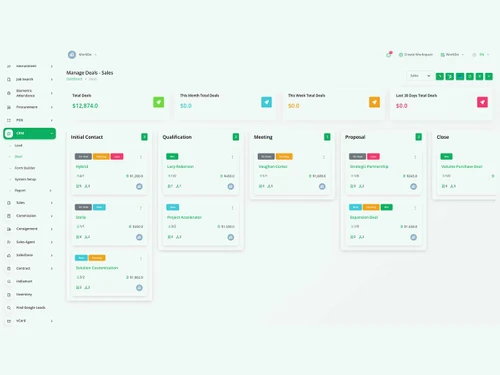Screen dimensions: 500x375
Task: Click the Dashboard breadcrumb link
Action: pyautogui.click(x=74, y=79)
